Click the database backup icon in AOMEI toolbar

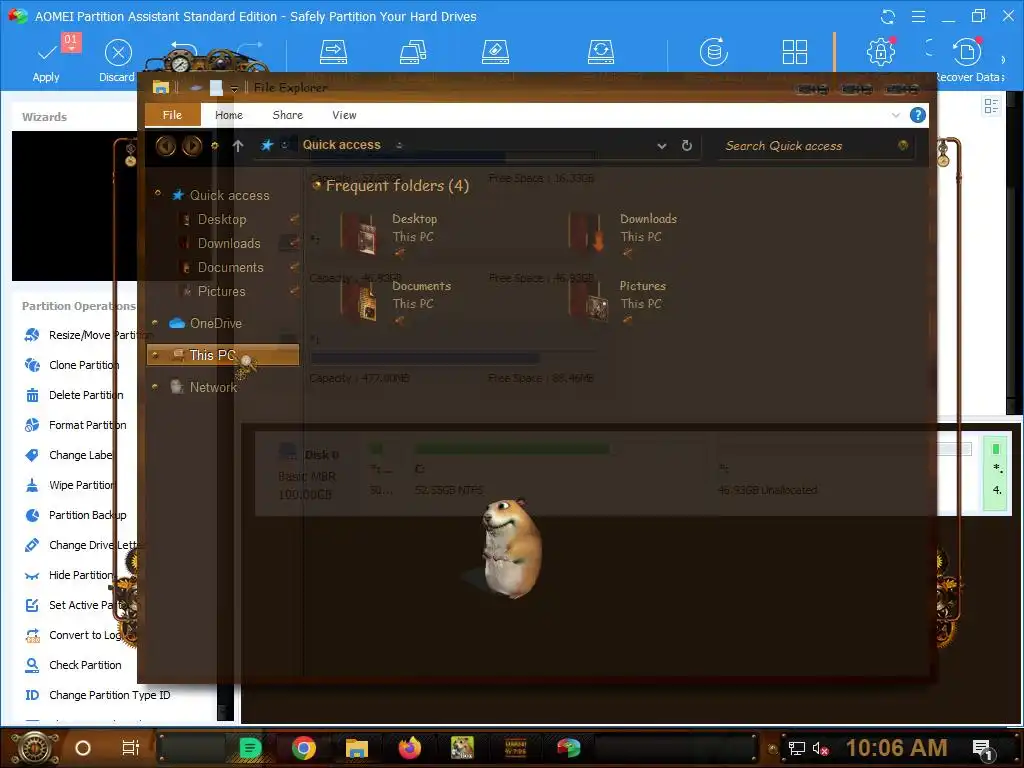(714, 52)
